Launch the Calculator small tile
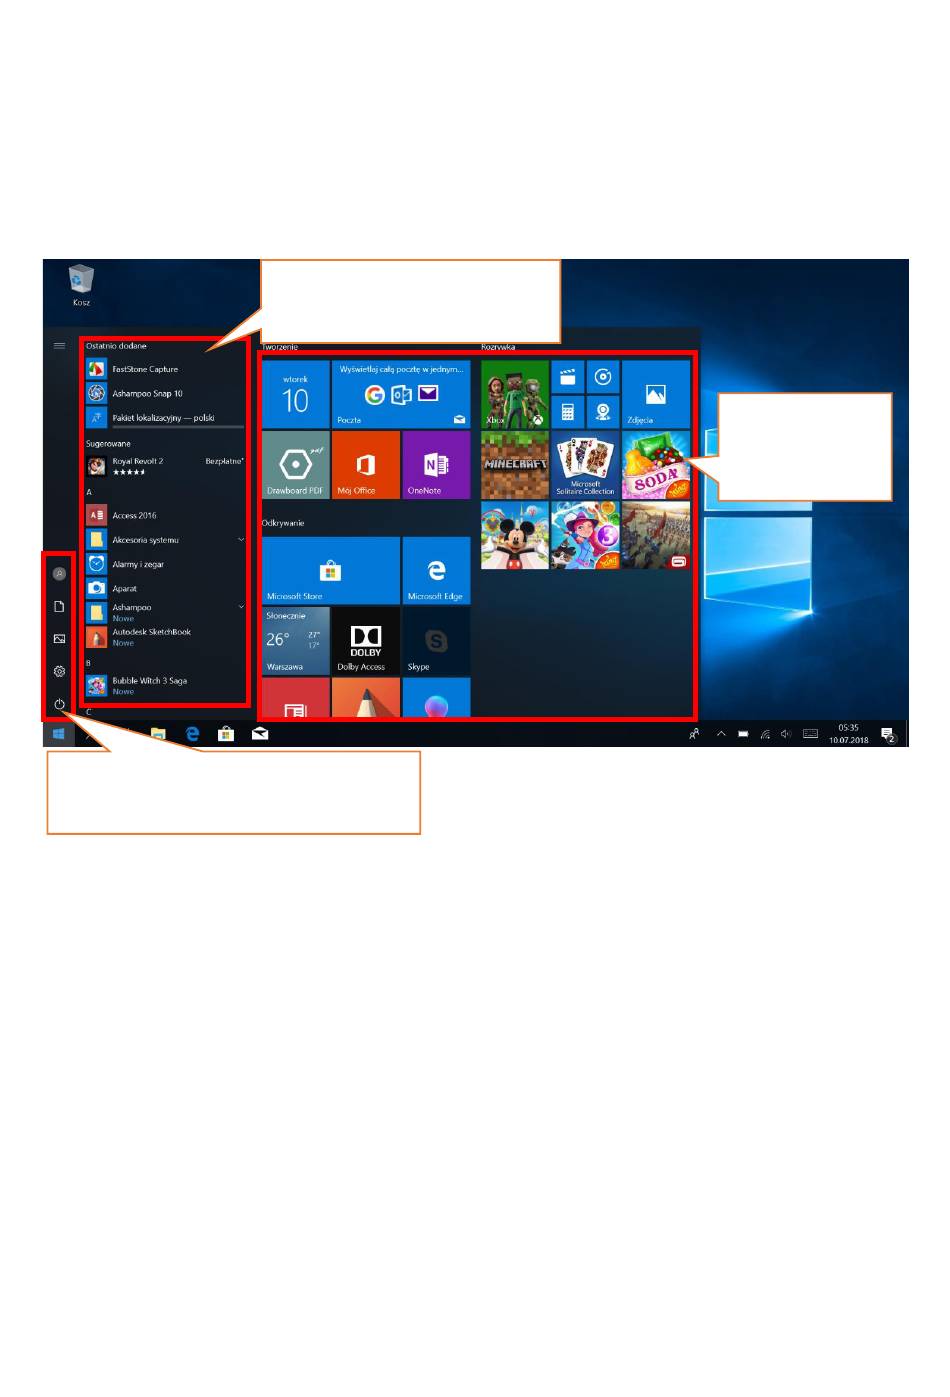 pos(568,412)
